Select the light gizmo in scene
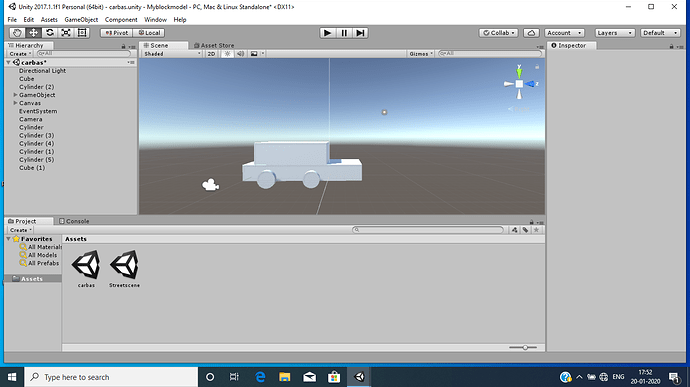The image size is (690, 387). pyautogui.click(x=384, y=112)
